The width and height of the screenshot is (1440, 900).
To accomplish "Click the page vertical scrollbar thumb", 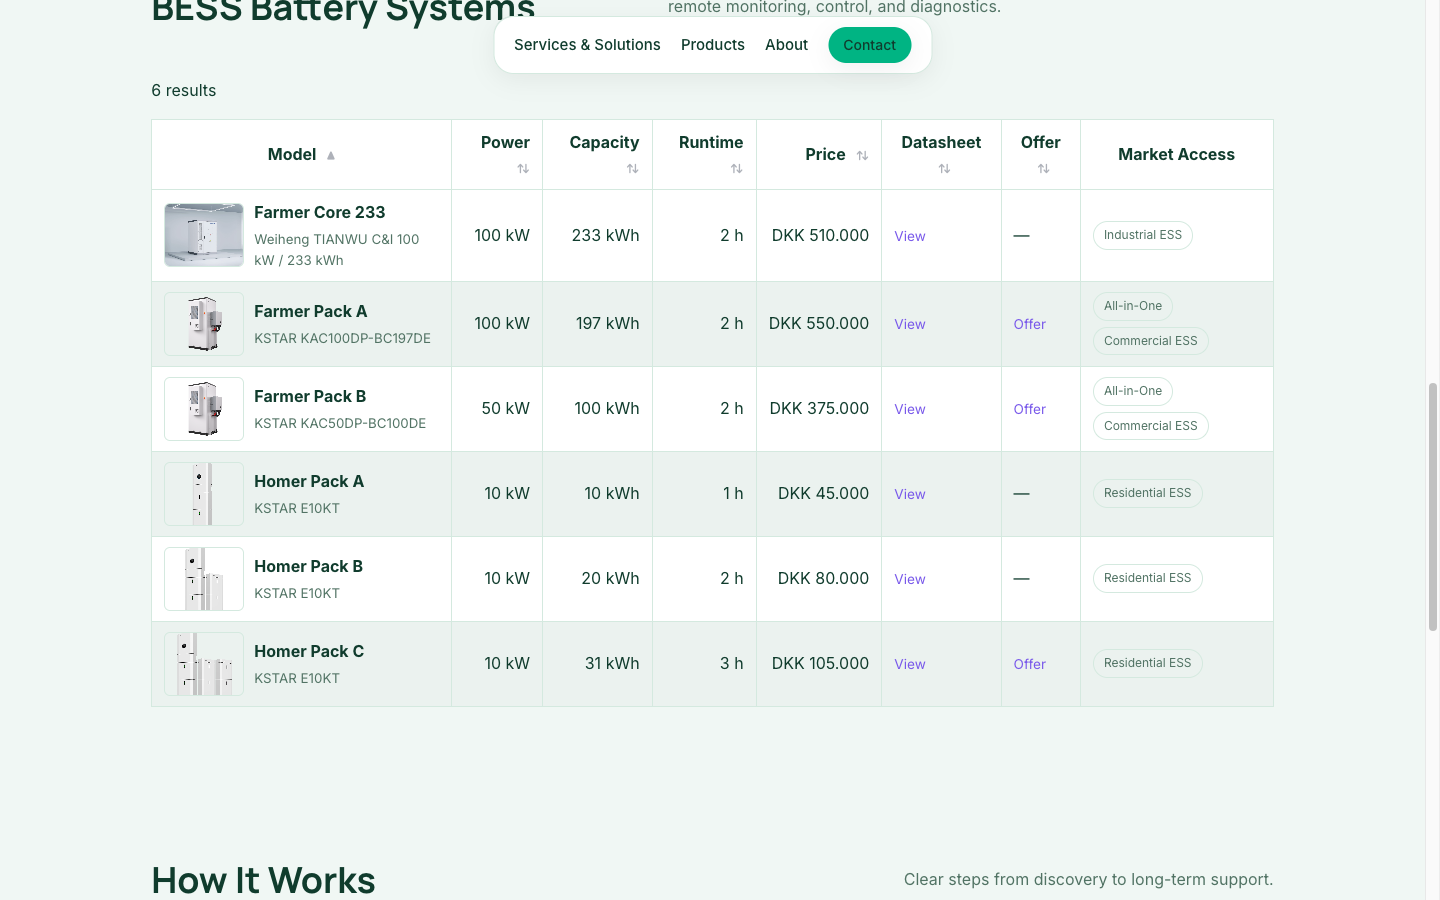I will 1432,506.
